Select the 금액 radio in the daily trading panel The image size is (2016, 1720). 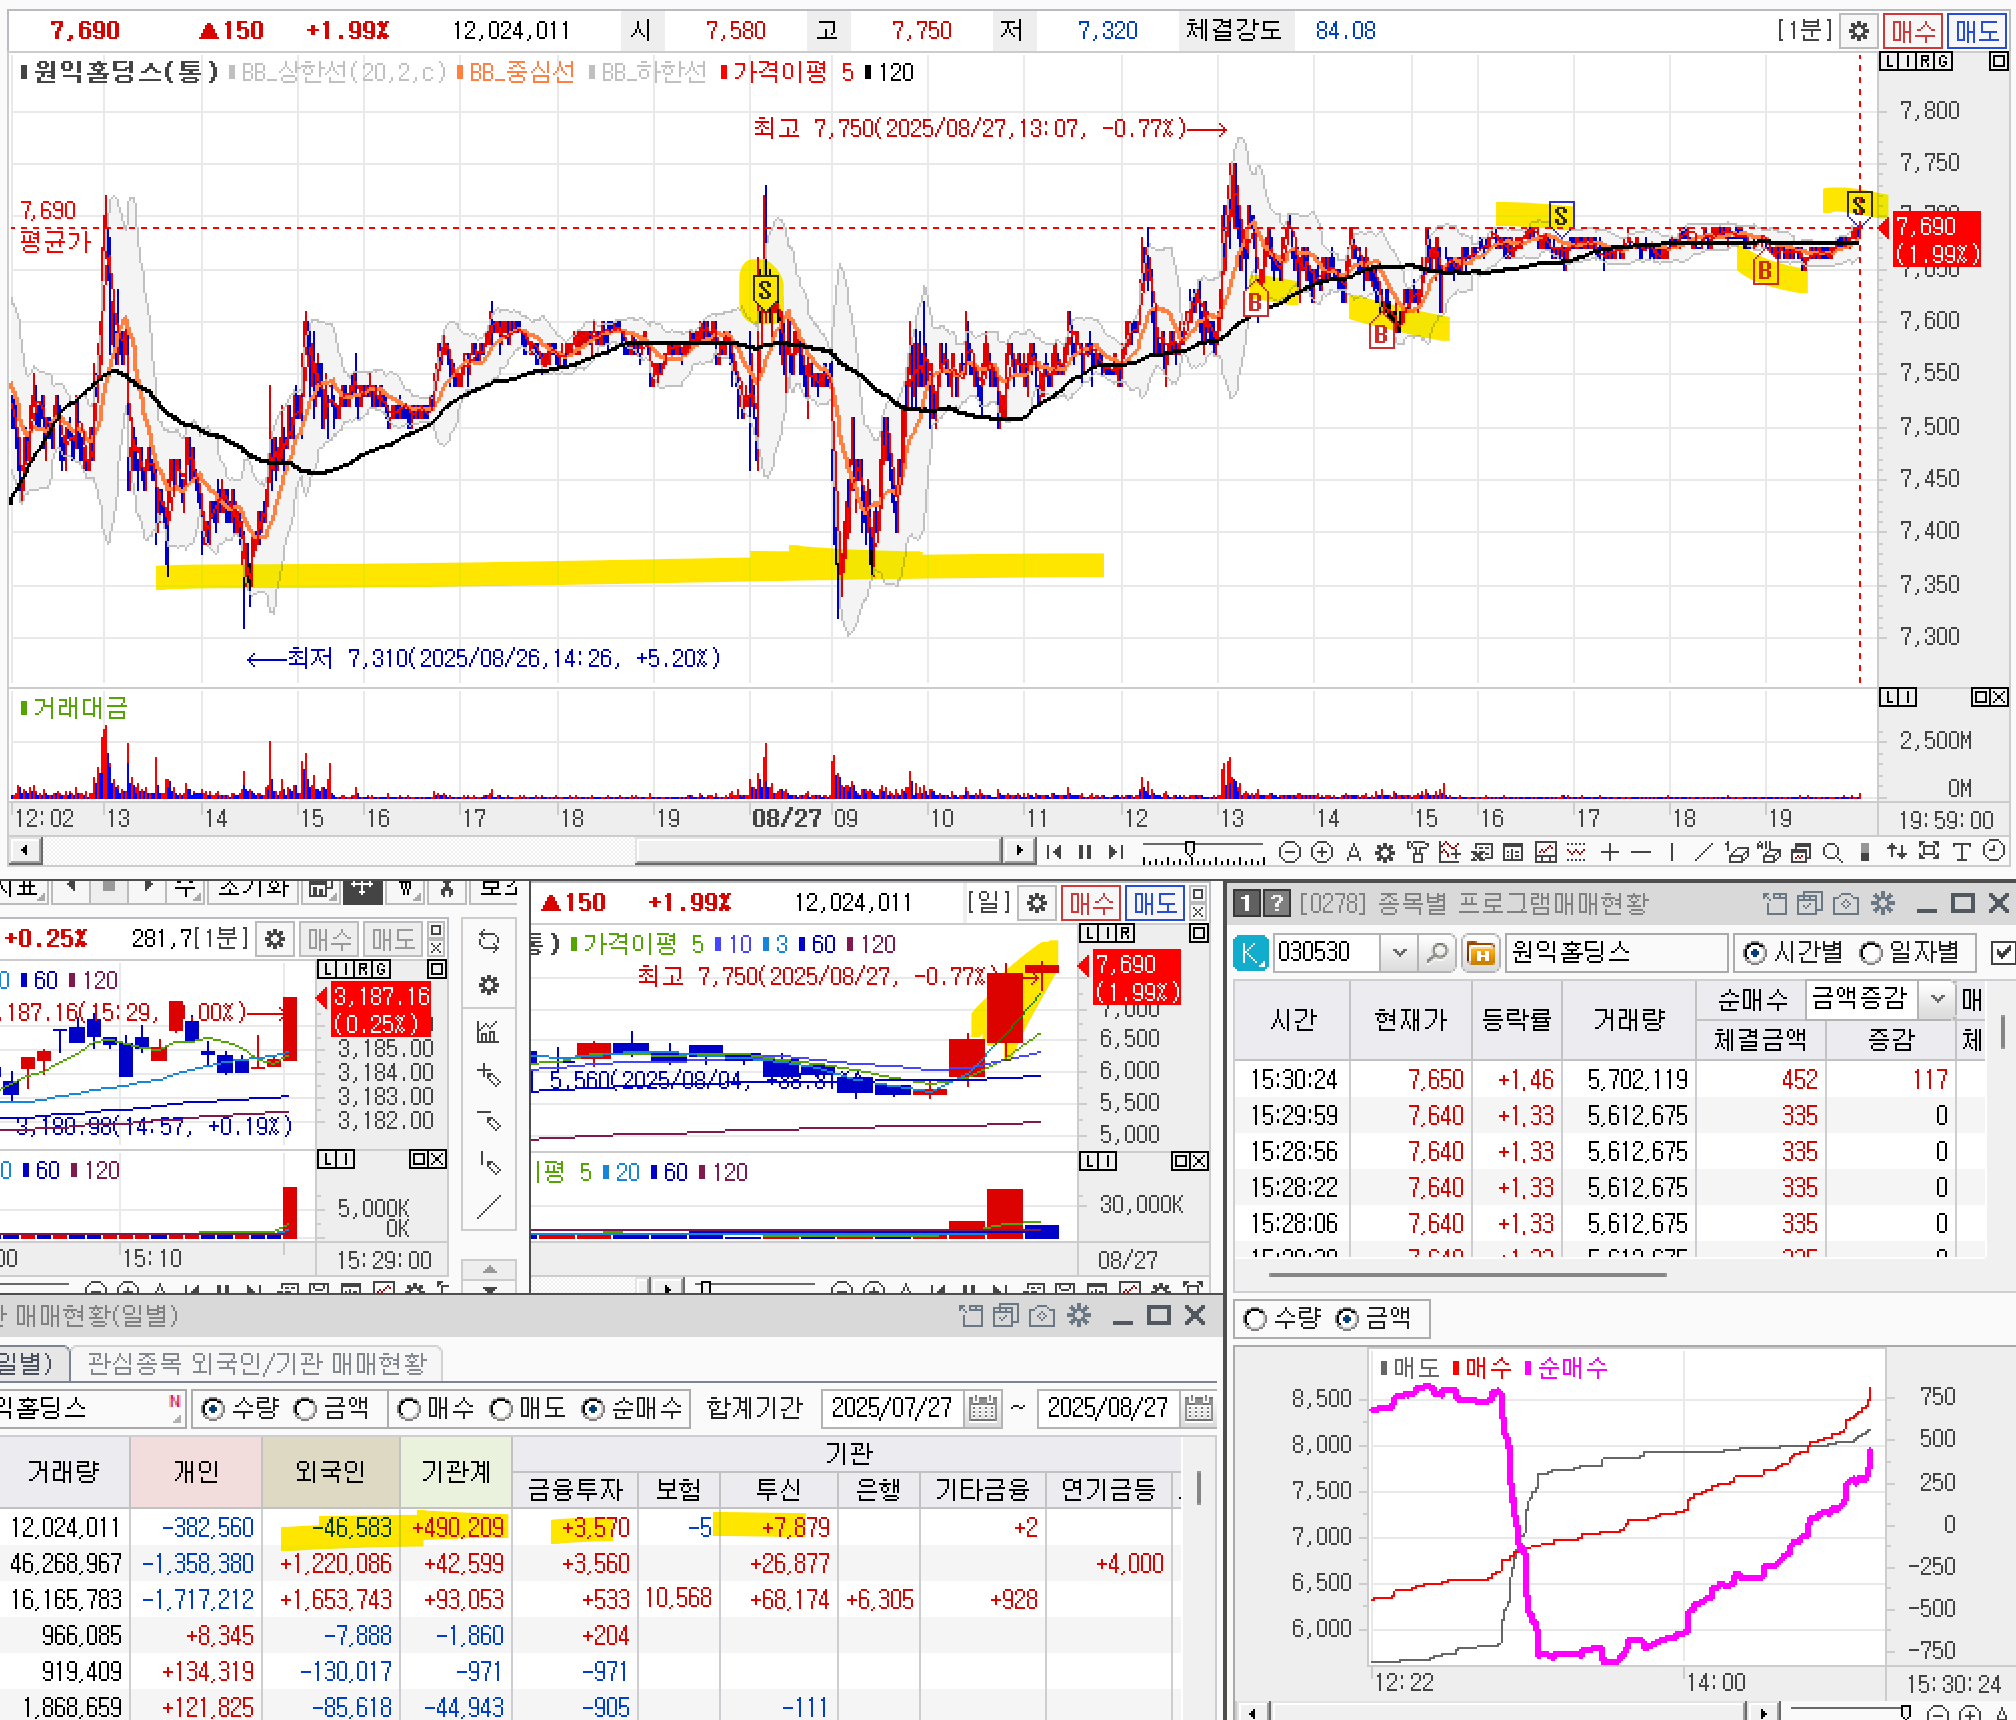click(x=305, y=1408)
